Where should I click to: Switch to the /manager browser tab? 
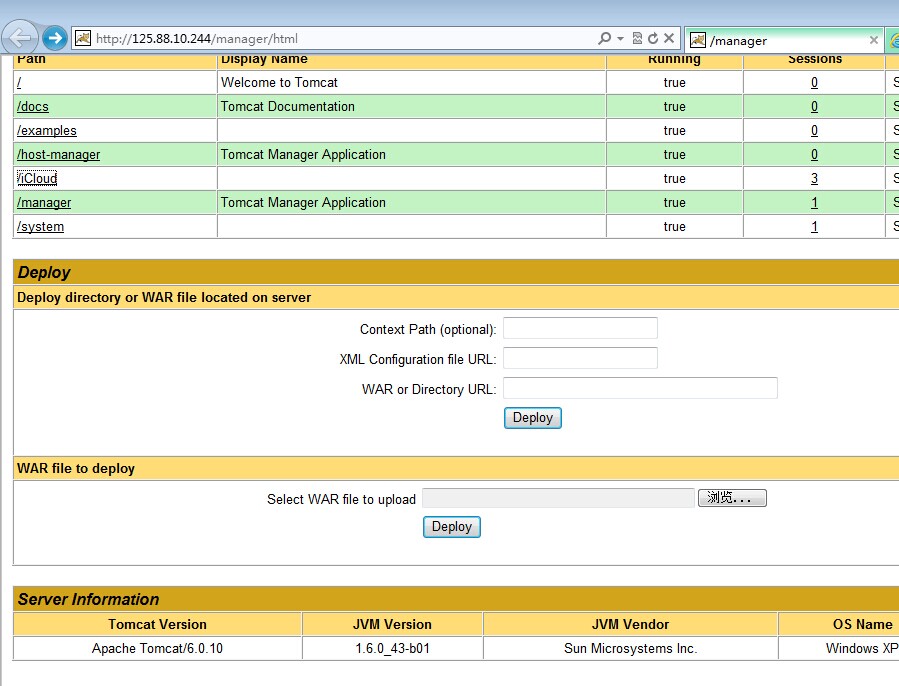point(783,40)
